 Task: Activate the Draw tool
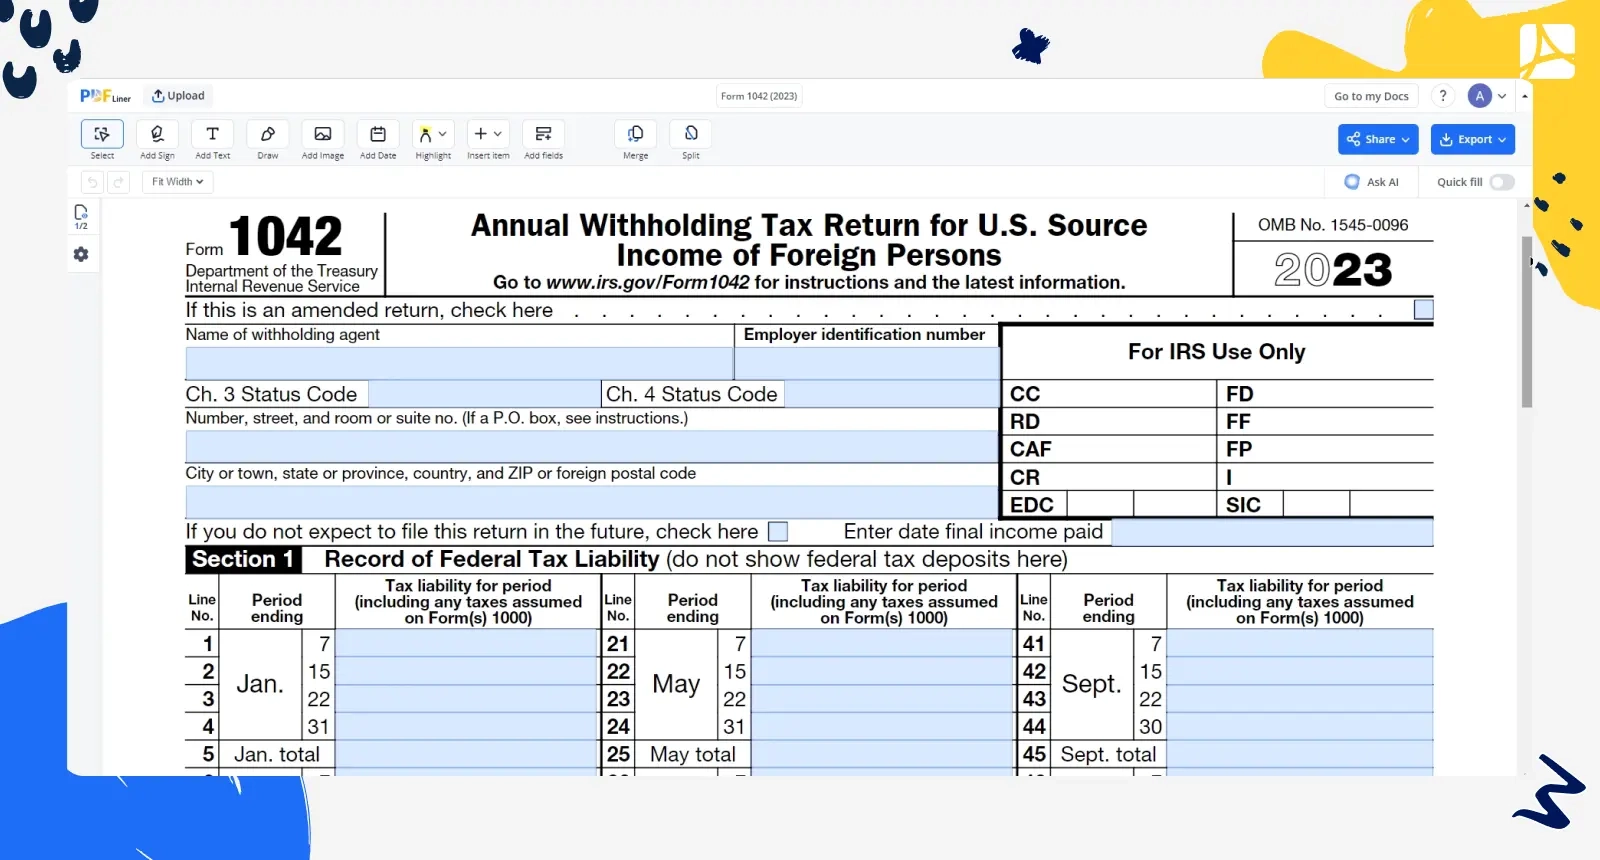(267, 134)
